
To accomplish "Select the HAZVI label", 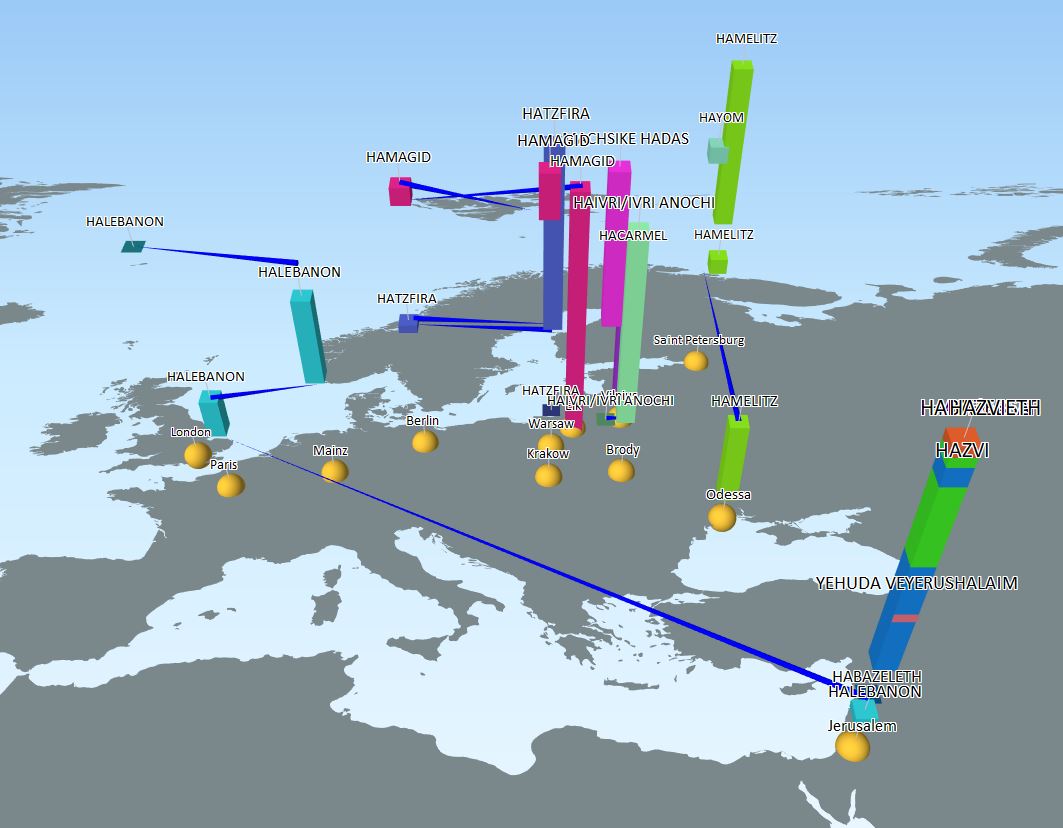I will [962, 450].
